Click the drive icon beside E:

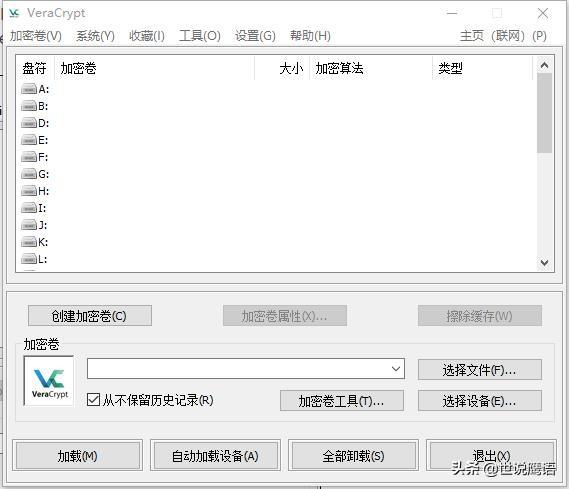29,140
